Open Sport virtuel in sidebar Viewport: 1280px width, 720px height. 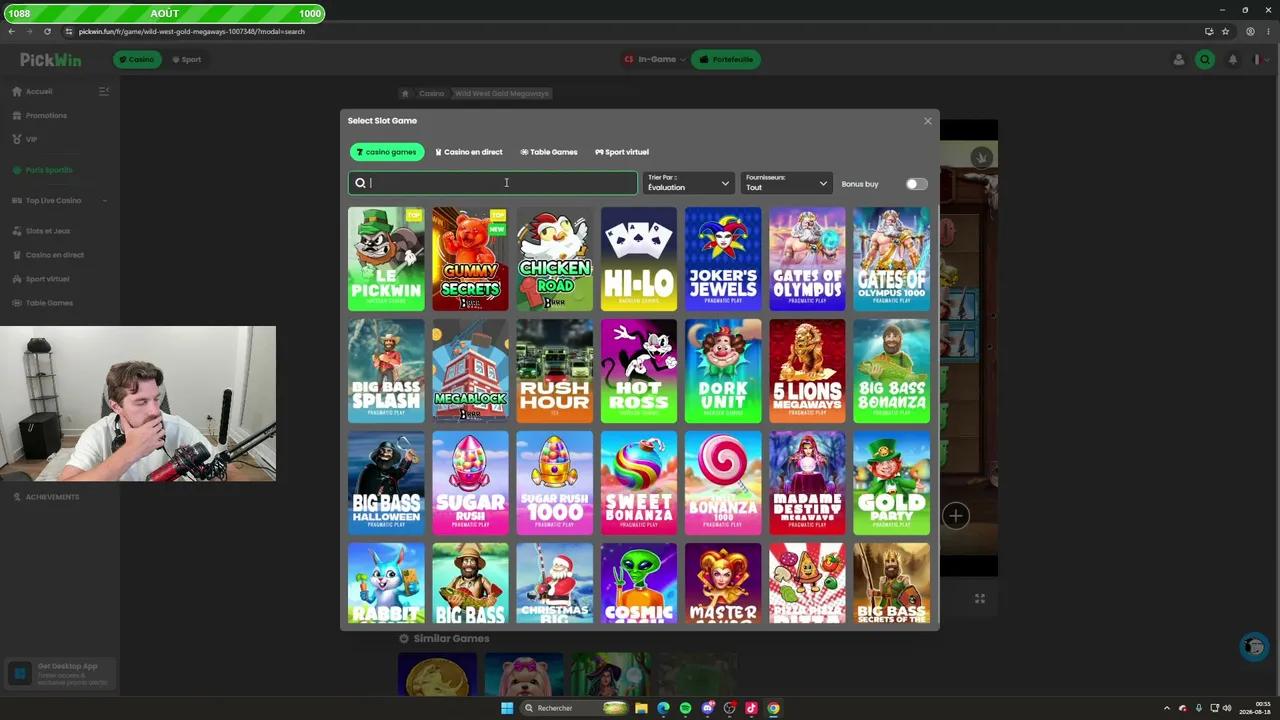[x=41, y=279]
